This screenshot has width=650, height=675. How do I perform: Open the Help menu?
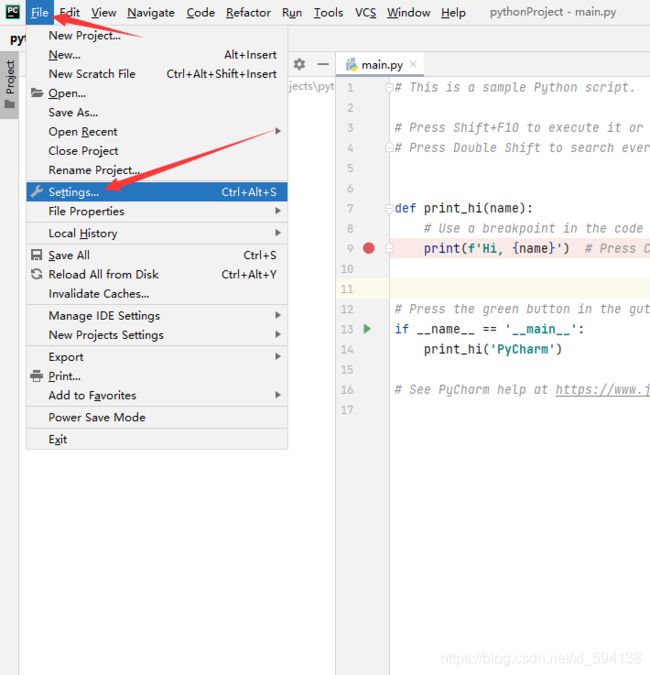[x=453, y=12]
